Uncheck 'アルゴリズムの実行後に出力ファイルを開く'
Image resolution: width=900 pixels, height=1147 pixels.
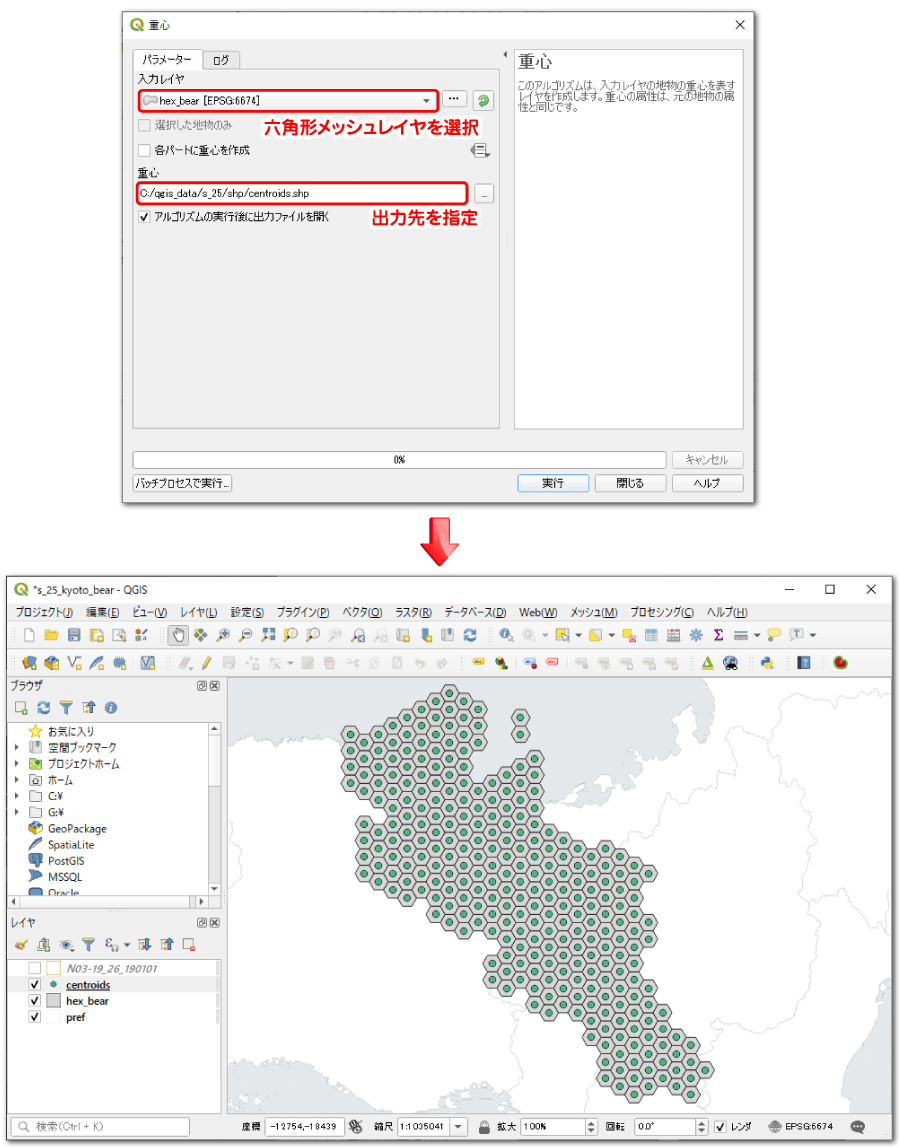point(144,217)
